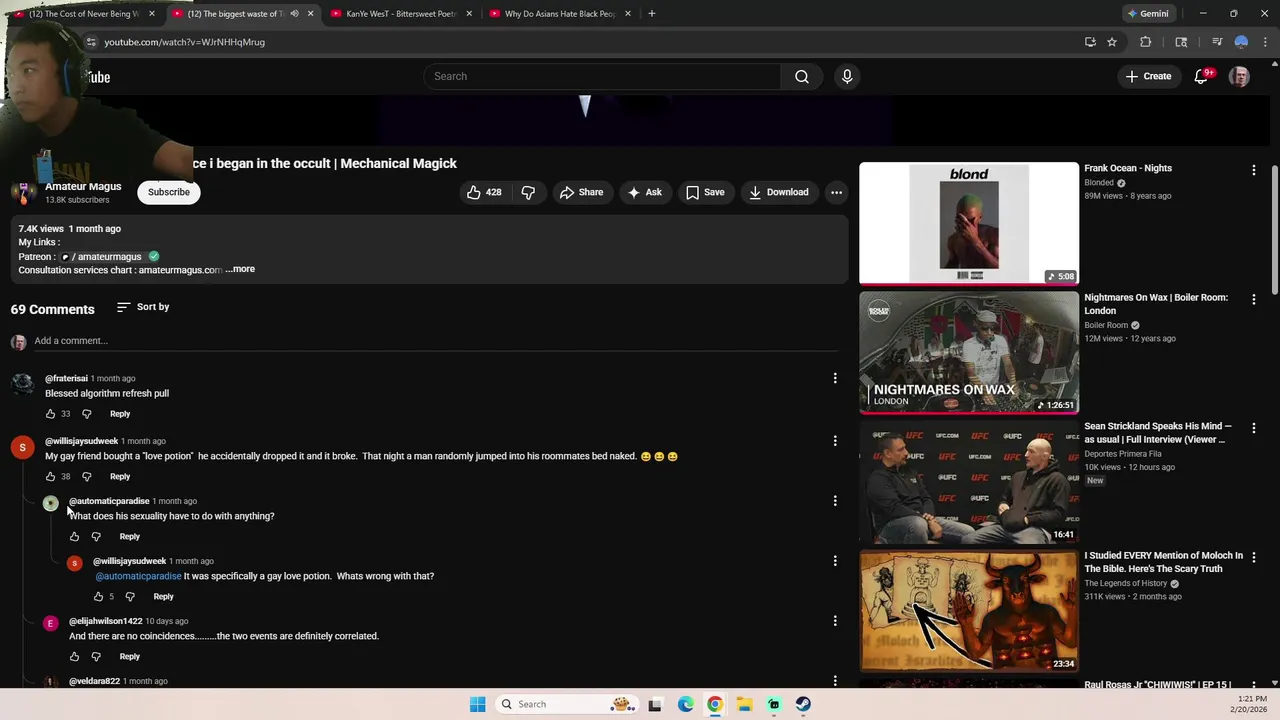Dislike the 'gay love potion' reply
Viewport: 1280px width, 720px height.
pos(130,597)
